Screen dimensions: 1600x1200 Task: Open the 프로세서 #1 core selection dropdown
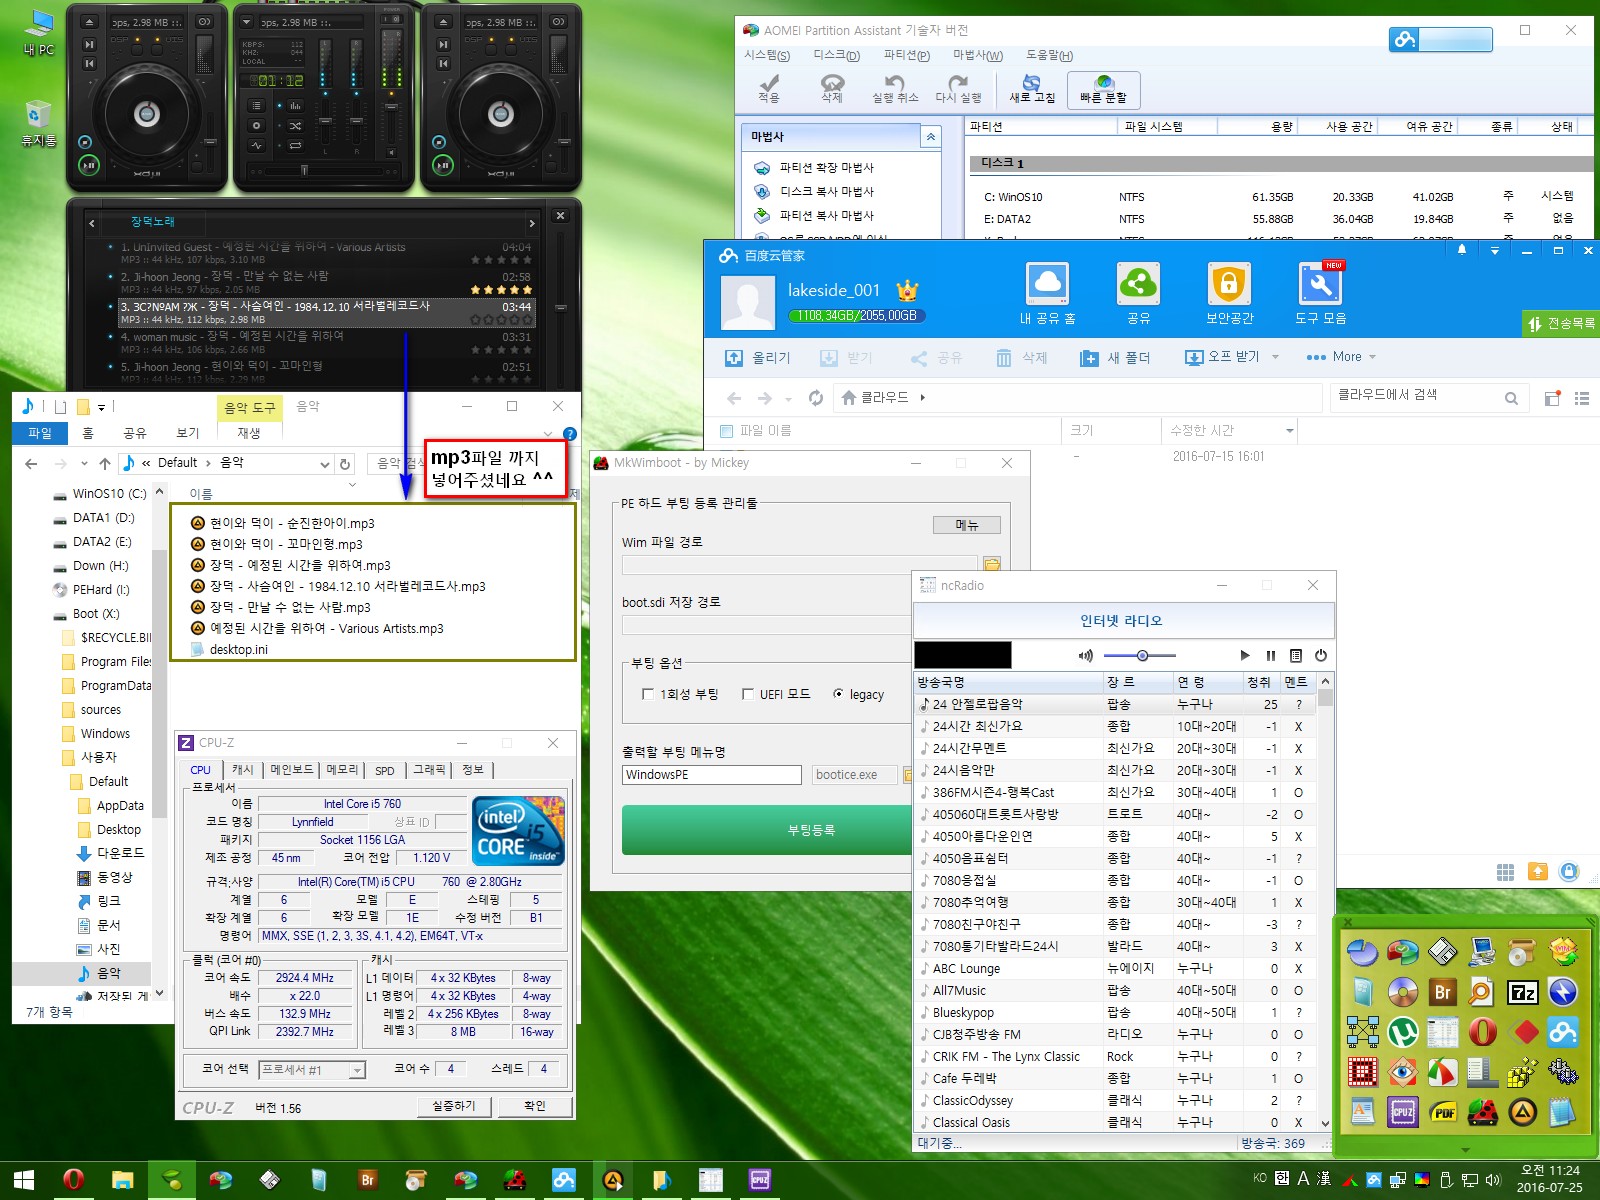tap(357, 1070)
